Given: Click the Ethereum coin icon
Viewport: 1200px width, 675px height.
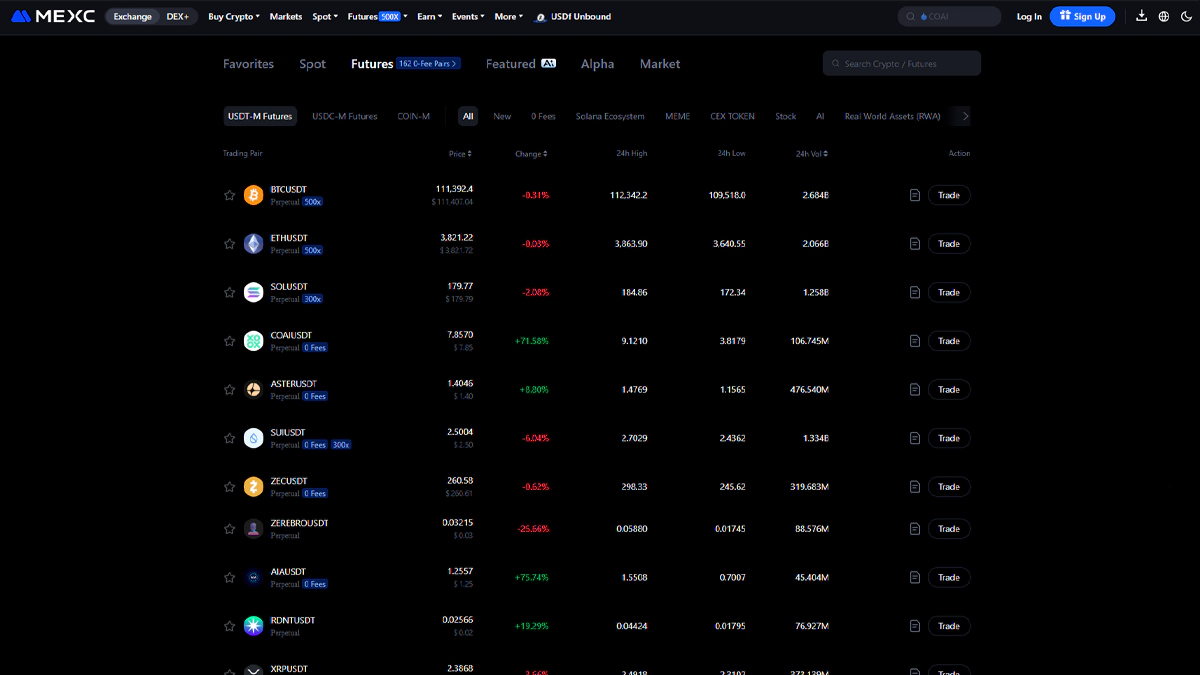Looking at the screenshot, I should tap(254, 244).
